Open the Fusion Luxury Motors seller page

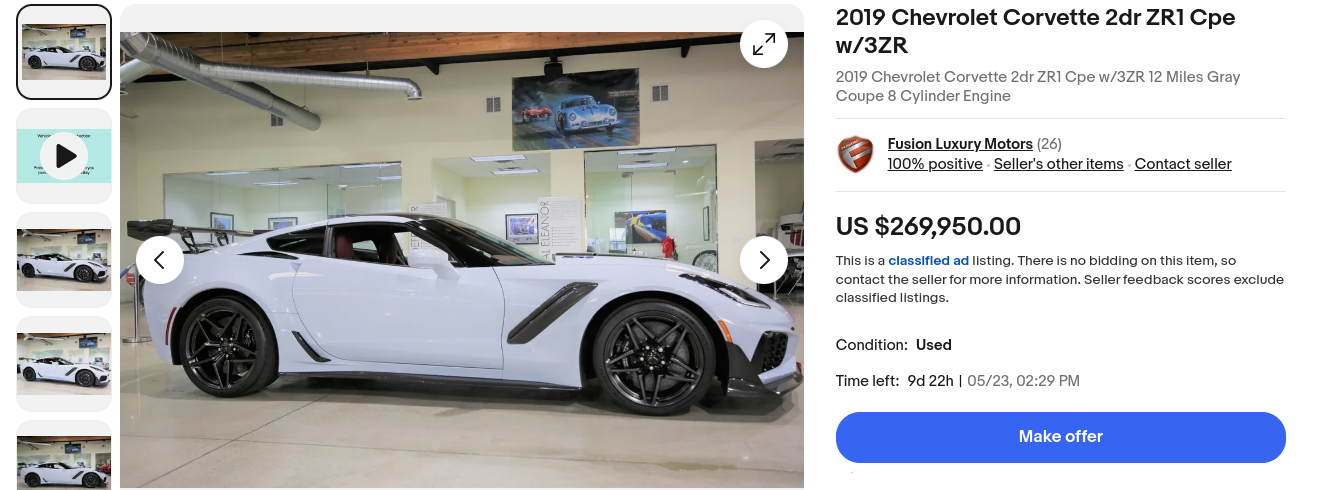click(960, 144)
